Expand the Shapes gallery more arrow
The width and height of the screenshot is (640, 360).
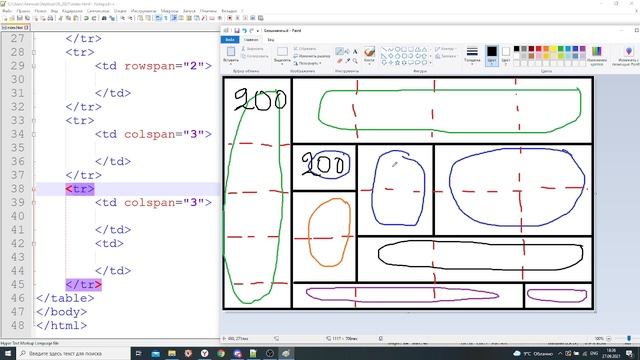click(x=430, y=63)
